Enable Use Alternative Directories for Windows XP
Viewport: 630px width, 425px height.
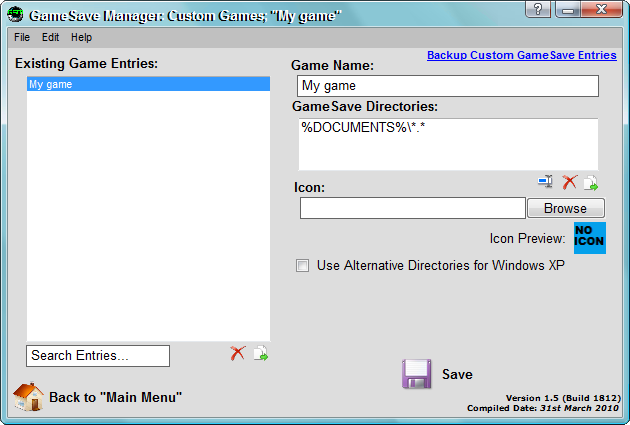(x=302, y=266)
